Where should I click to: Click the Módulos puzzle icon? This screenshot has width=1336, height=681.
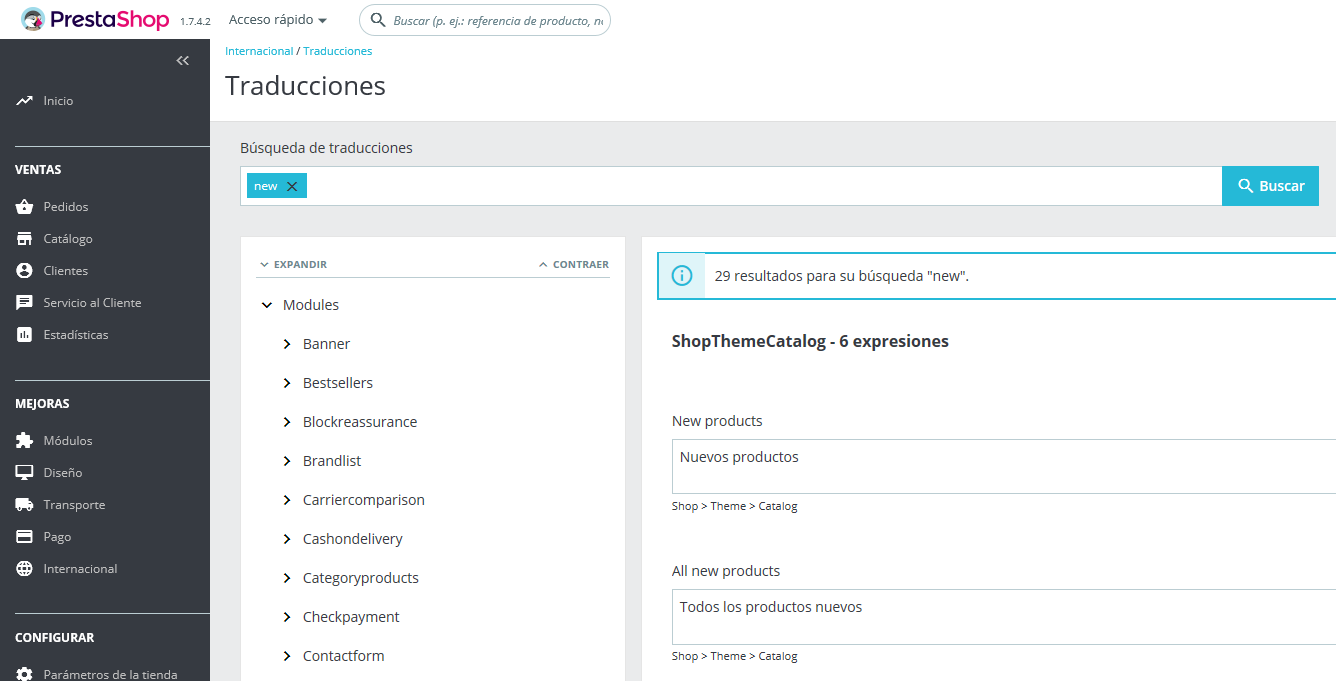(x=25, y=441)
